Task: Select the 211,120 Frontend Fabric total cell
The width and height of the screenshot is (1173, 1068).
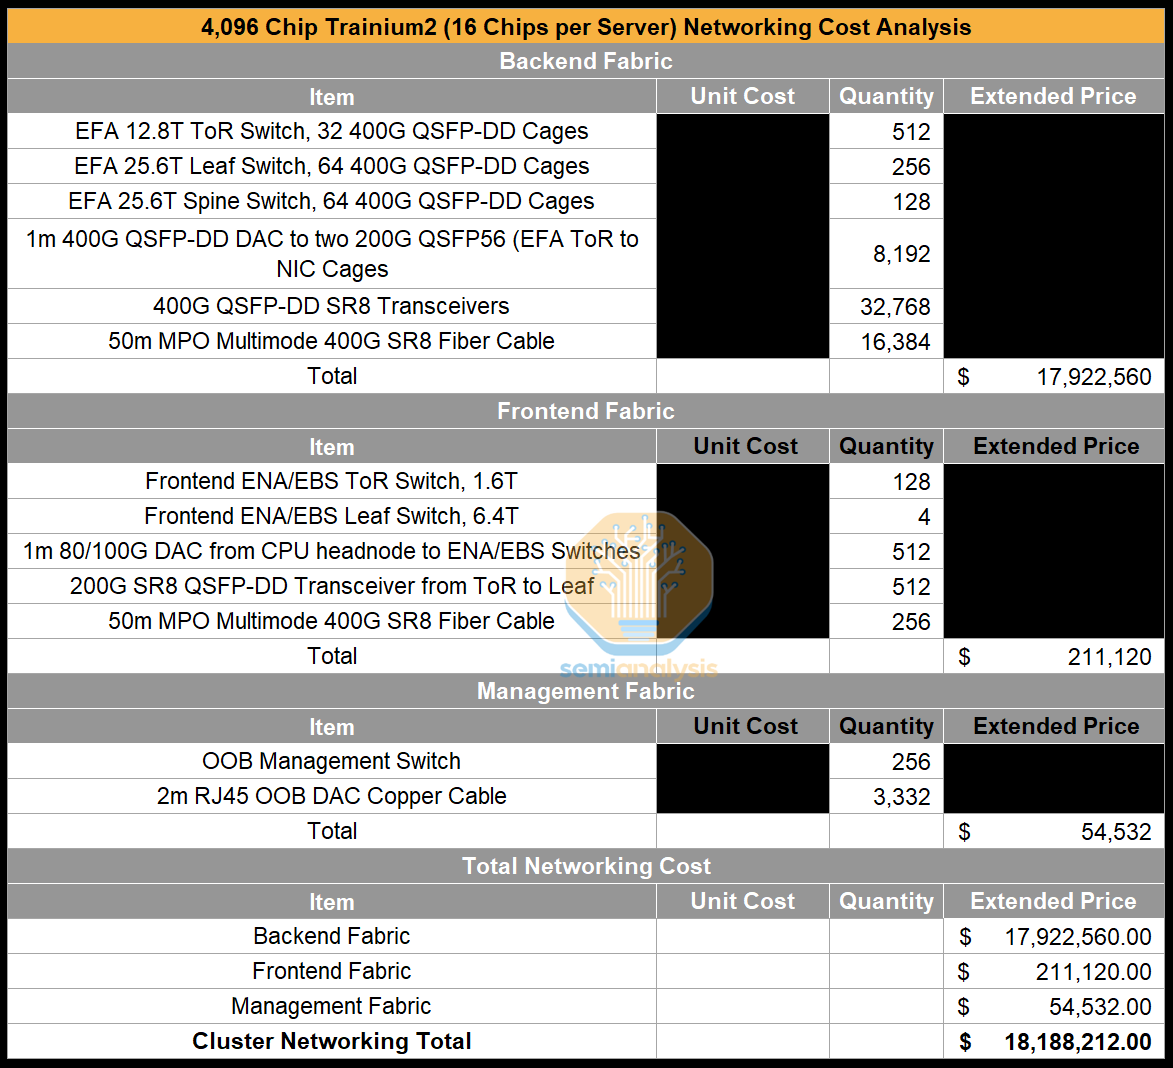Action: pos(1054,657)
